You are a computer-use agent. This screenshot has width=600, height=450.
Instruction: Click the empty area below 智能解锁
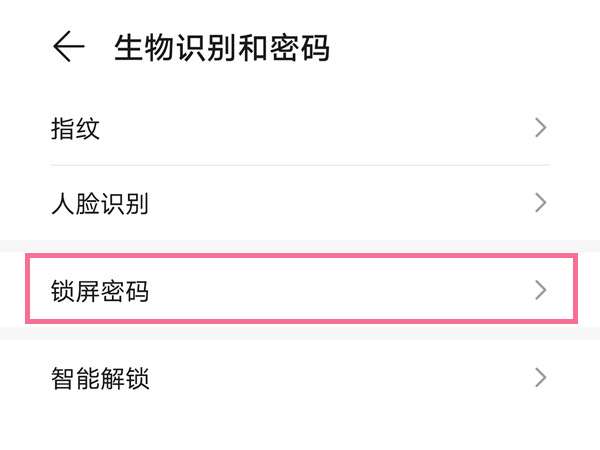click(x=300, y=428)
